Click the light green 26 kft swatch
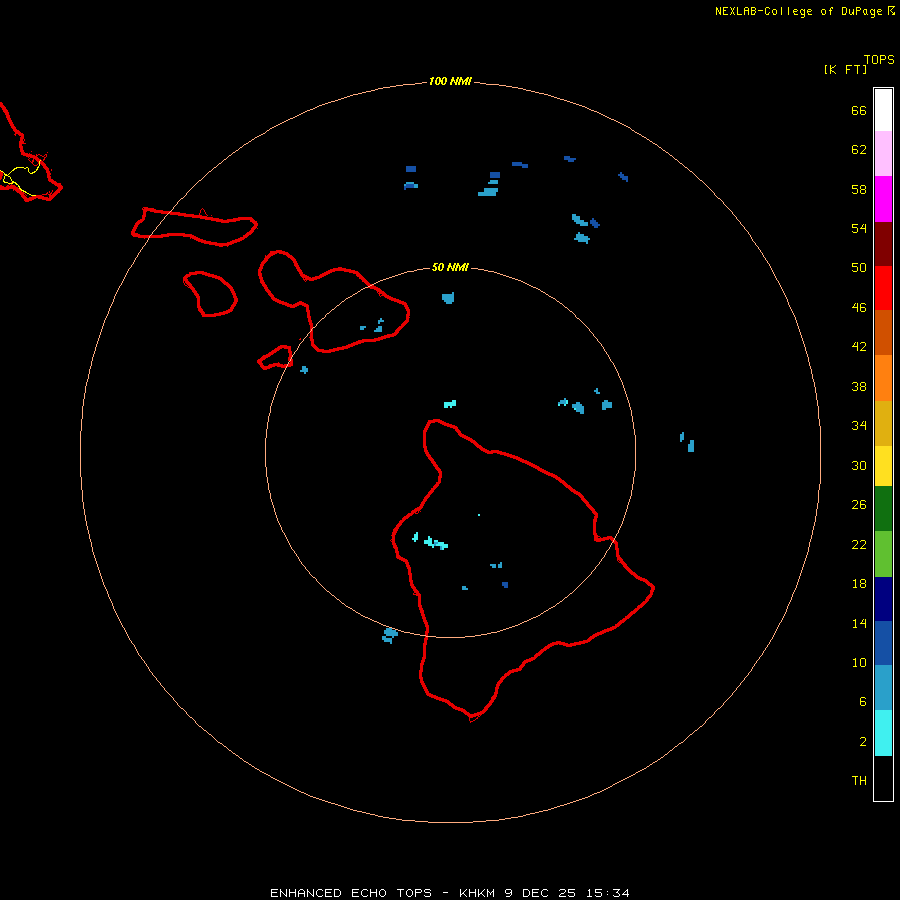Viewport: 900px width, 900px height. tap(883, 554)
